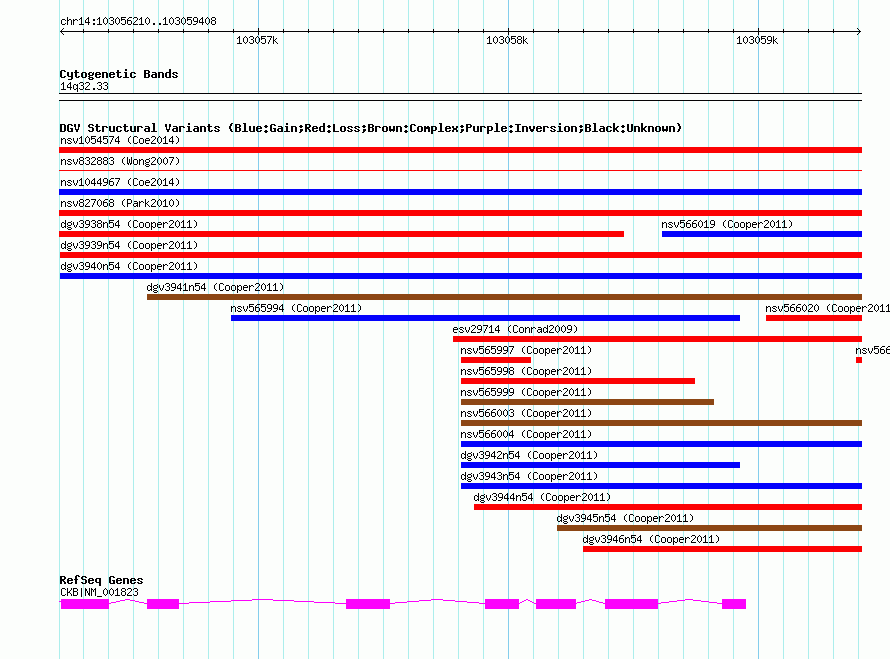890x659 pixels.
Task: Click the nsv566003 (Cooper2011) brown bar
Action: coord(661,423)
